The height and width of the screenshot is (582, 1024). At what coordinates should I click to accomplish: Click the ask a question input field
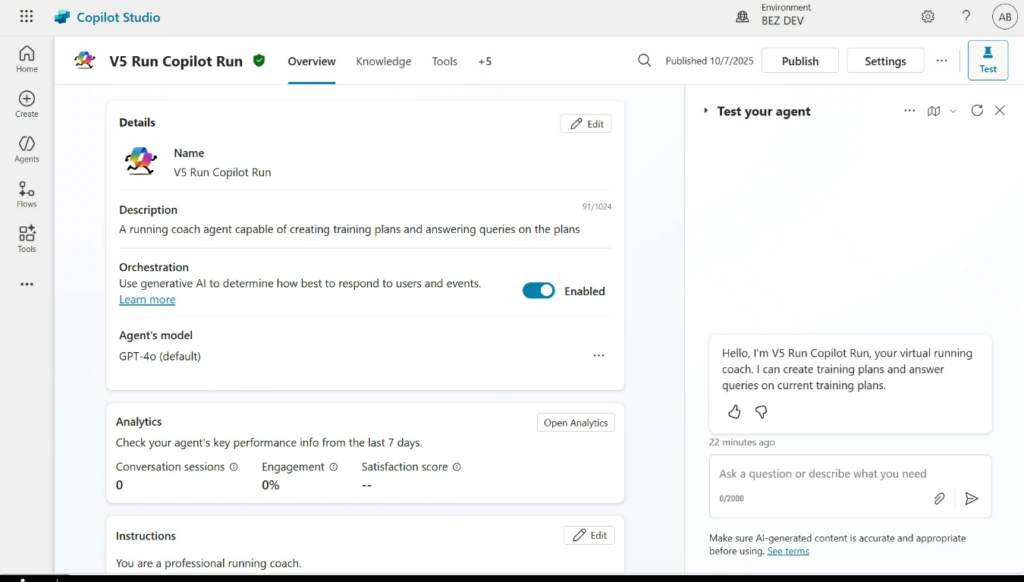pyautogui.click(x=822, y=474)
